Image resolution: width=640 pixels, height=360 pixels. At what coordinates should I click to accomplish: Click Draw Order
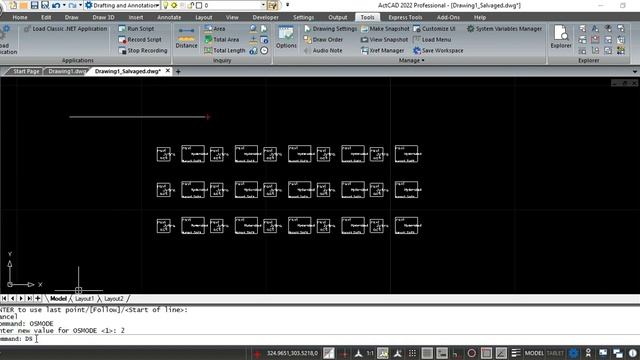[323, 40]
